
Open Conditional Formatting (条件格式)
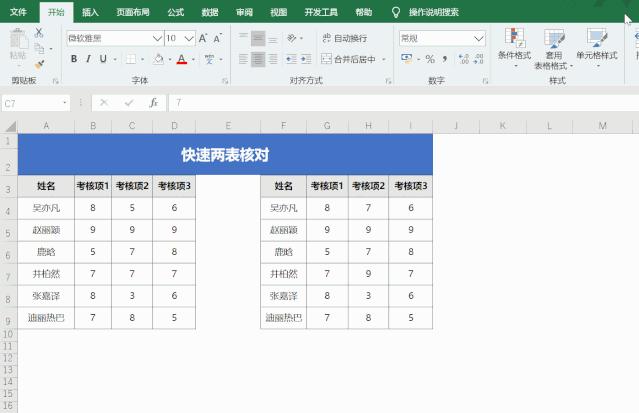point(514,47)
